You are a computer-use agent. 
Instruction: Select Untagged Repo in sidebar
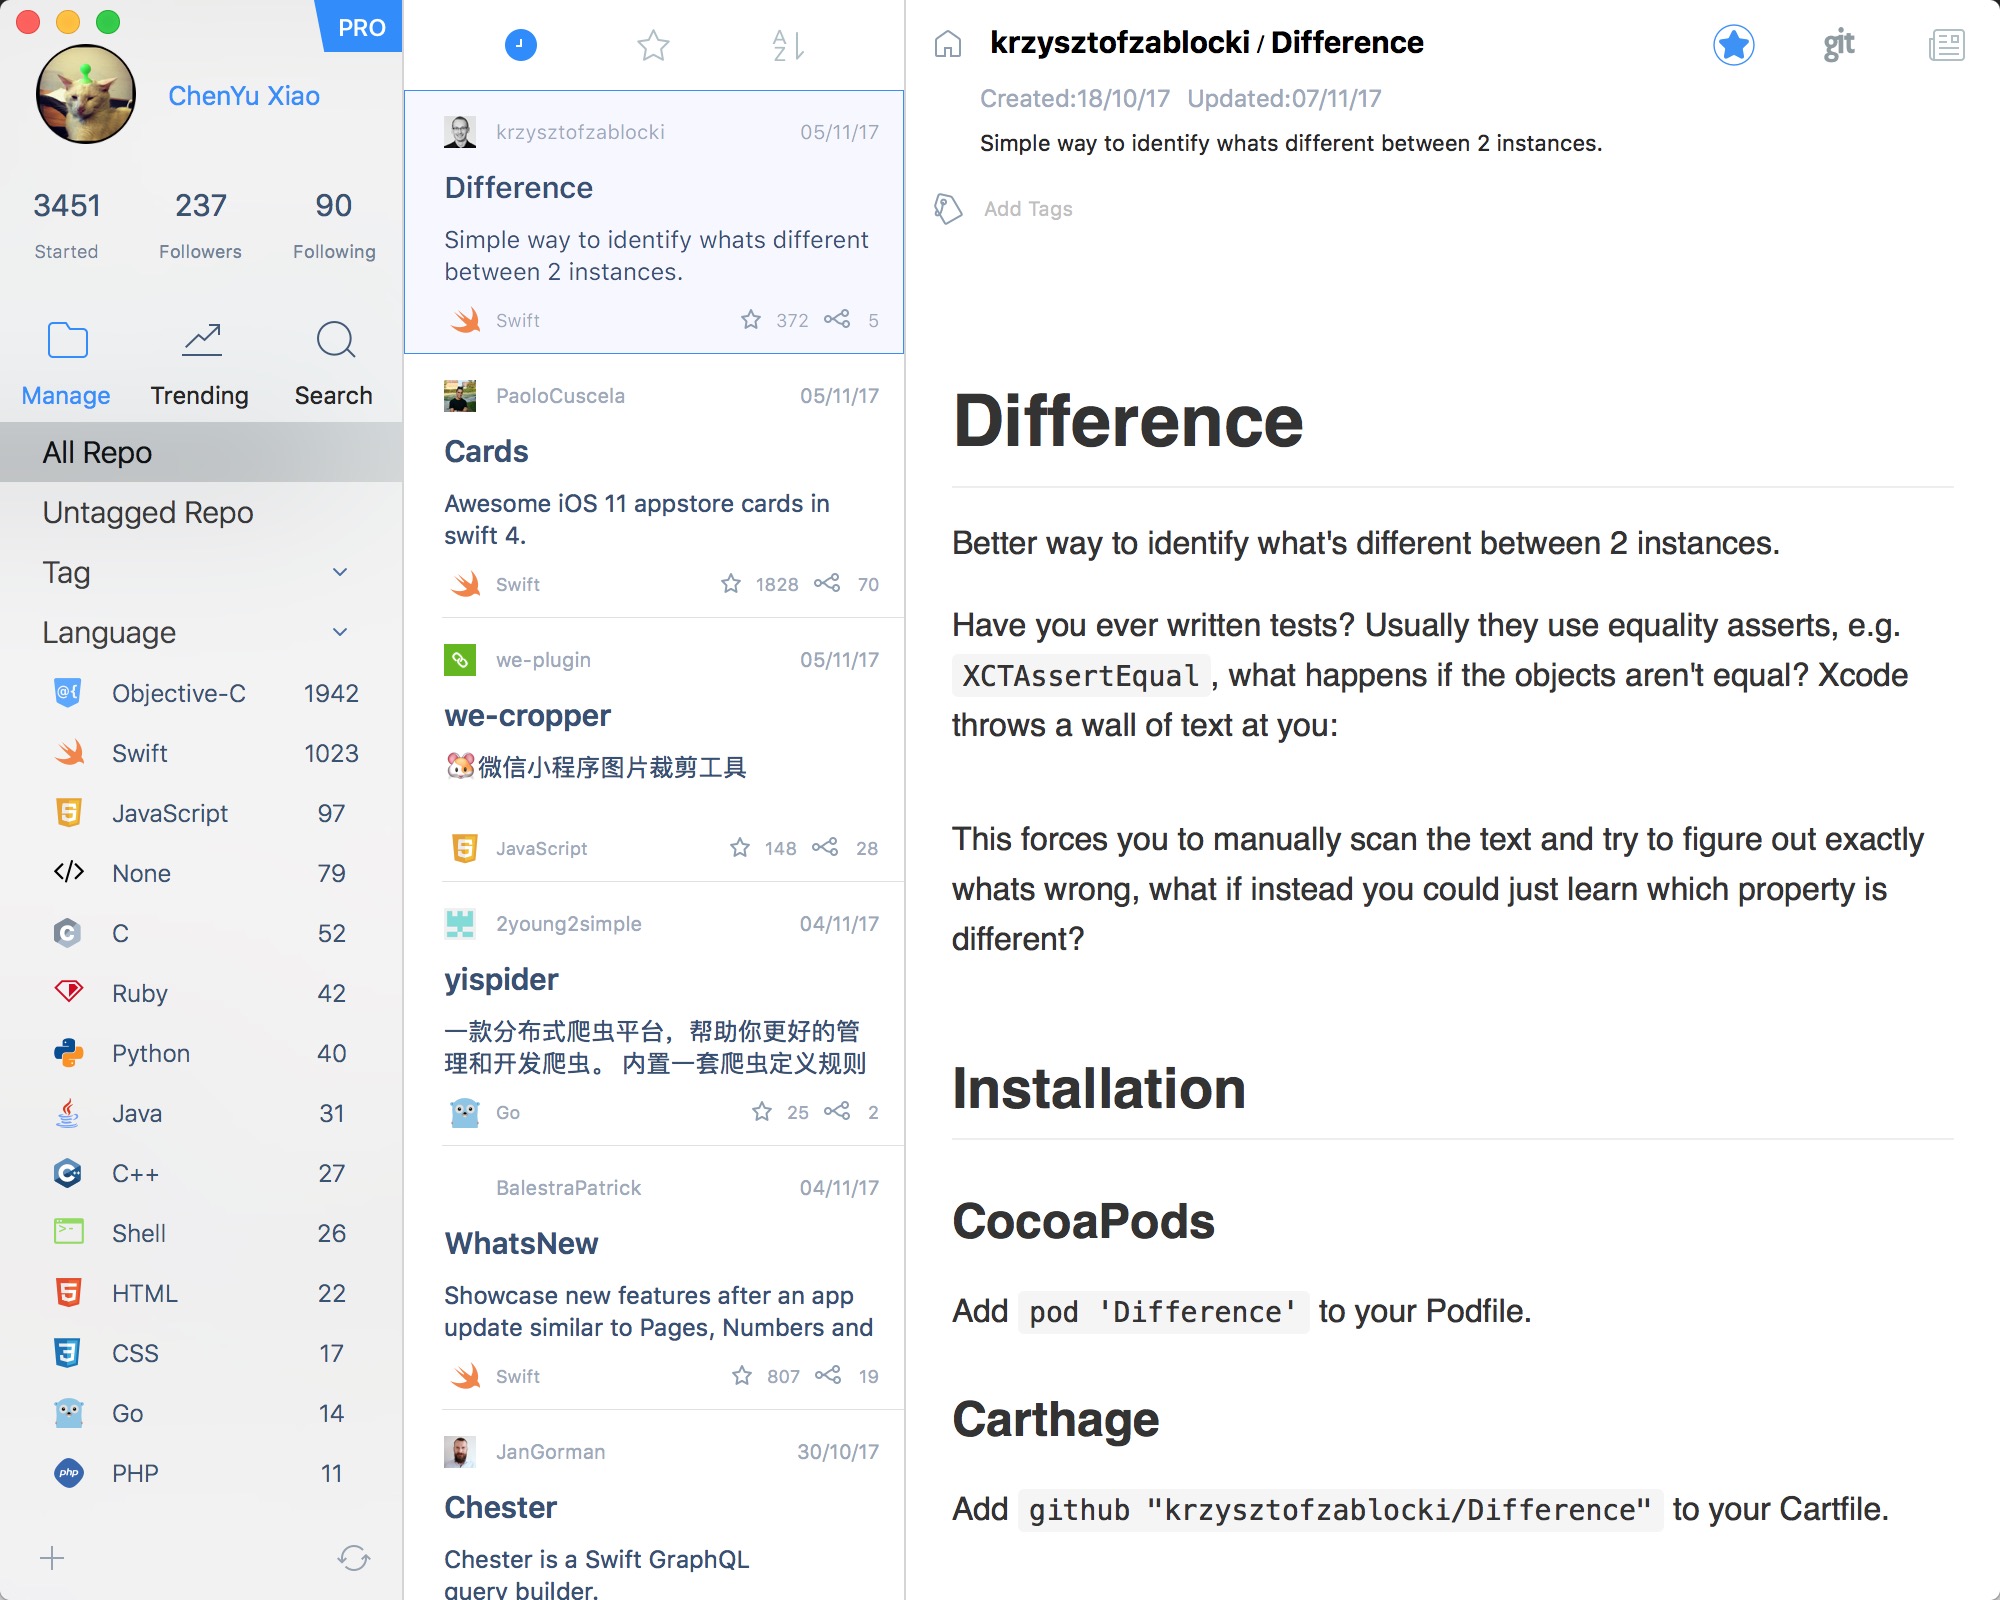click(148, 512)
